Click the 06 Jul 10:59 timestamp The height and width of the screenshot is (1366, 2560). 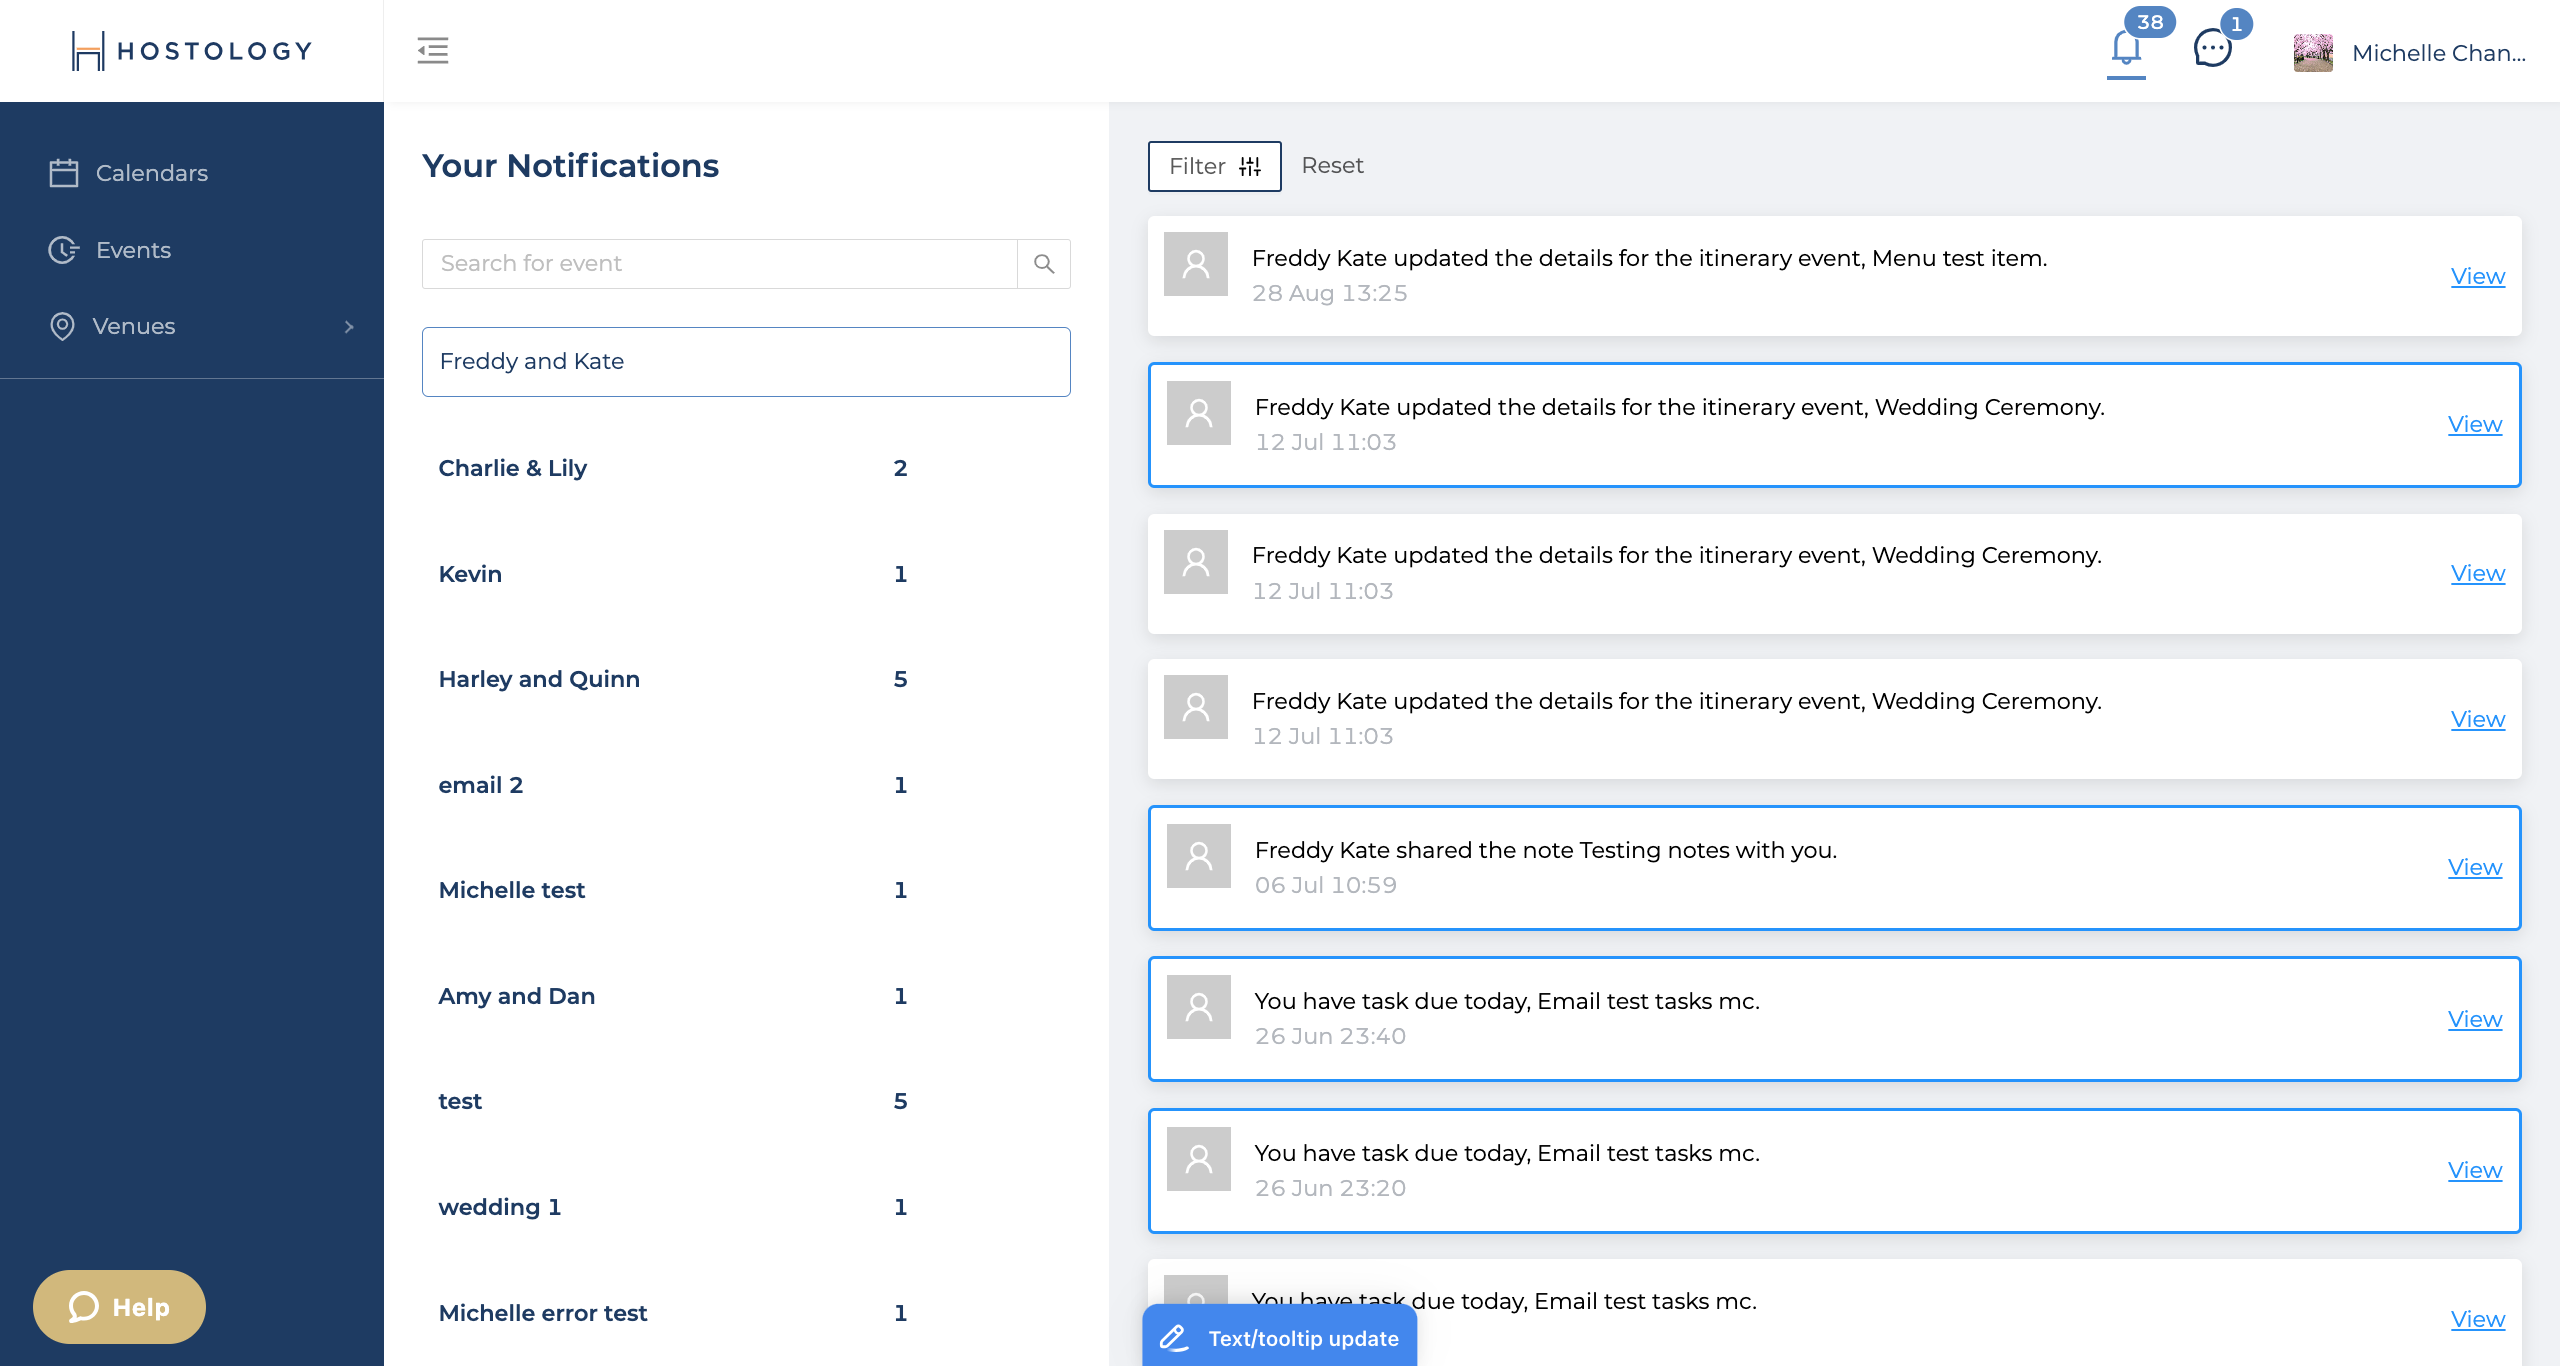(1326, 885)
